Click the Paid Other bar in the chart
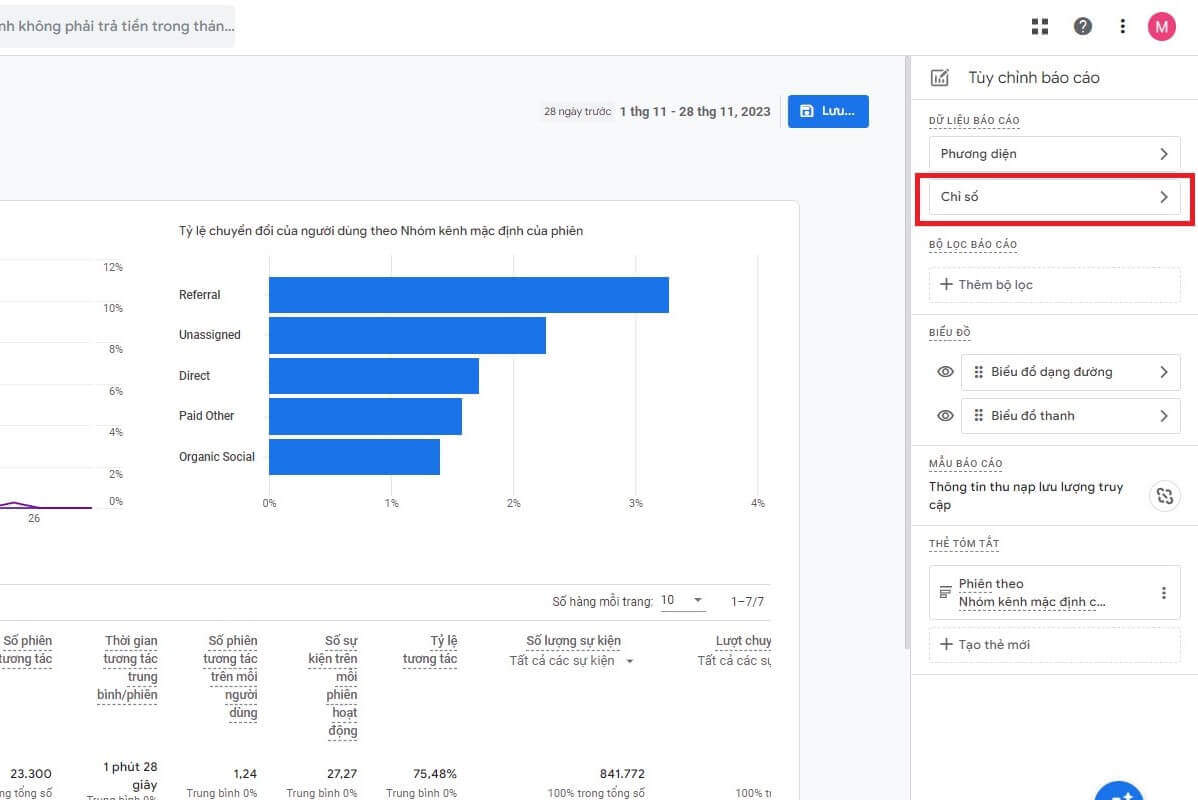 [365, 416]
